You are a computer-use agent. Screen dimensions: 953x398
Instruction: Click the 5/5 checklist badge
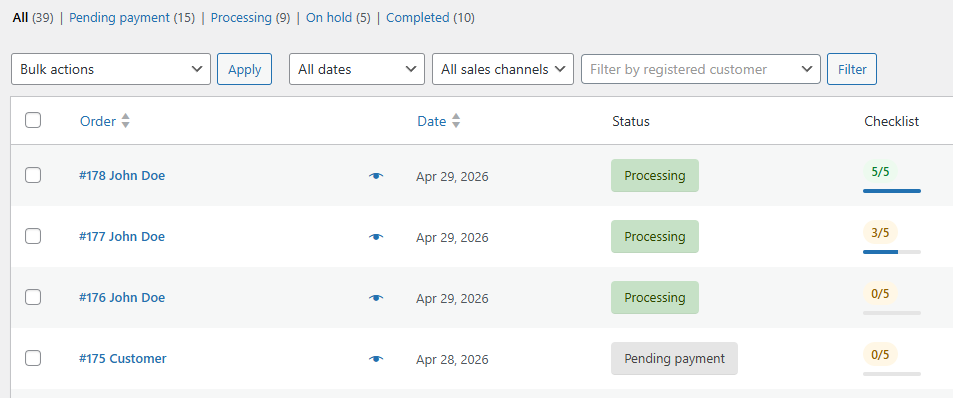880,172
